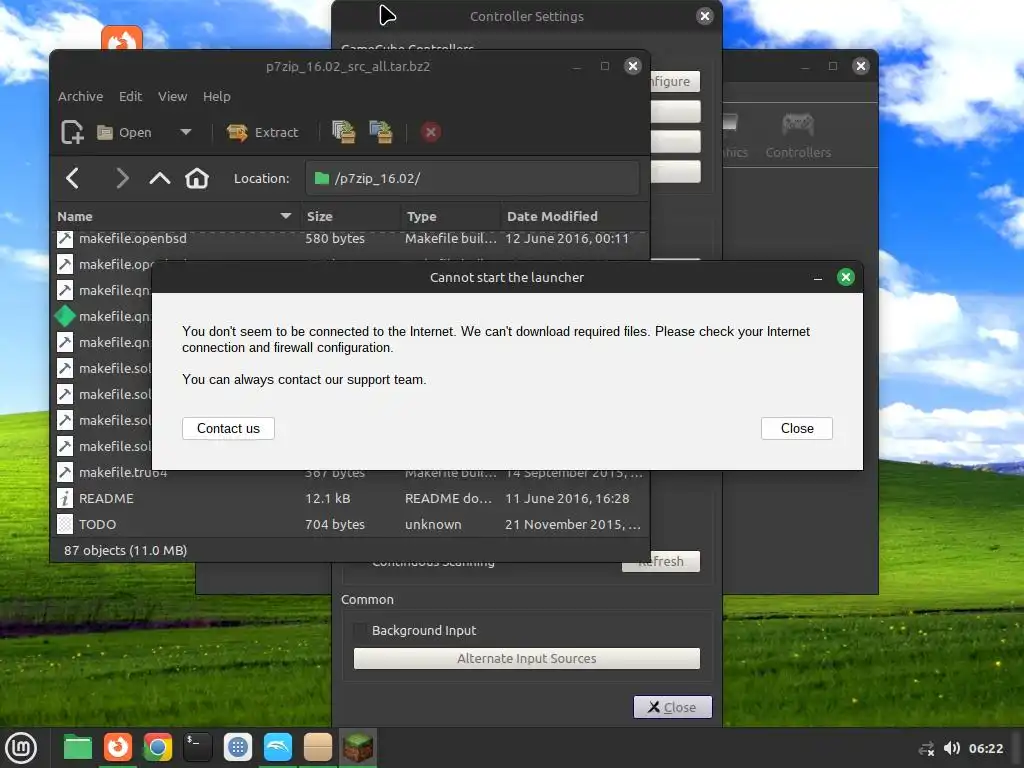Click the volume tray icon
The image size is (1024, 768).
click(x=952, y=748)
